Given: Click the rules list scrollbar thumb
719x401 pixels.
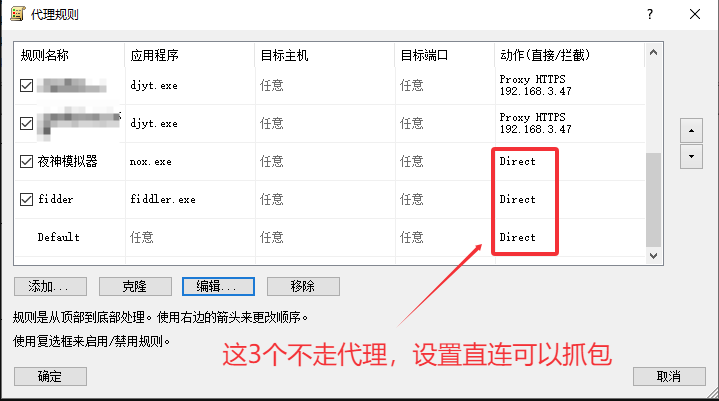Looking at the screenshot, I should pyautogui.click(x=653, y=199).
